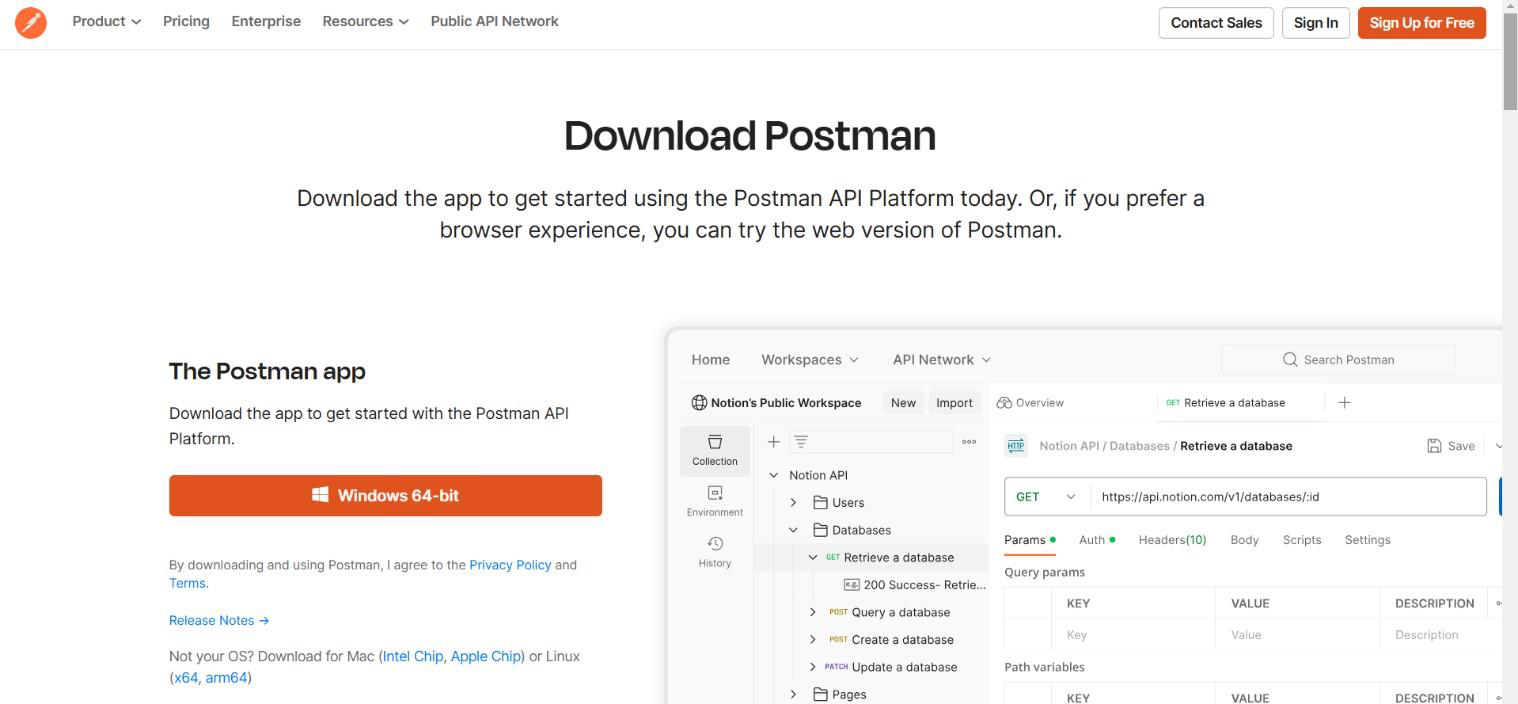Viewport: 1518px width, 704px height.
Task: Expand the Query a database request
Action: 812,612
